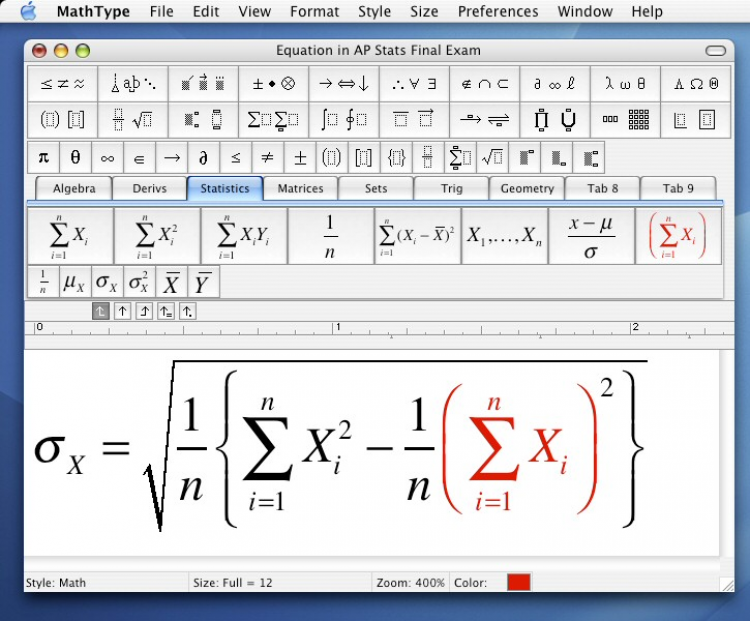Open uppercase Greek letters palette (Λ Ω Θ)
750x621 pixels.
pyautogui.click(x=695, y=84)
